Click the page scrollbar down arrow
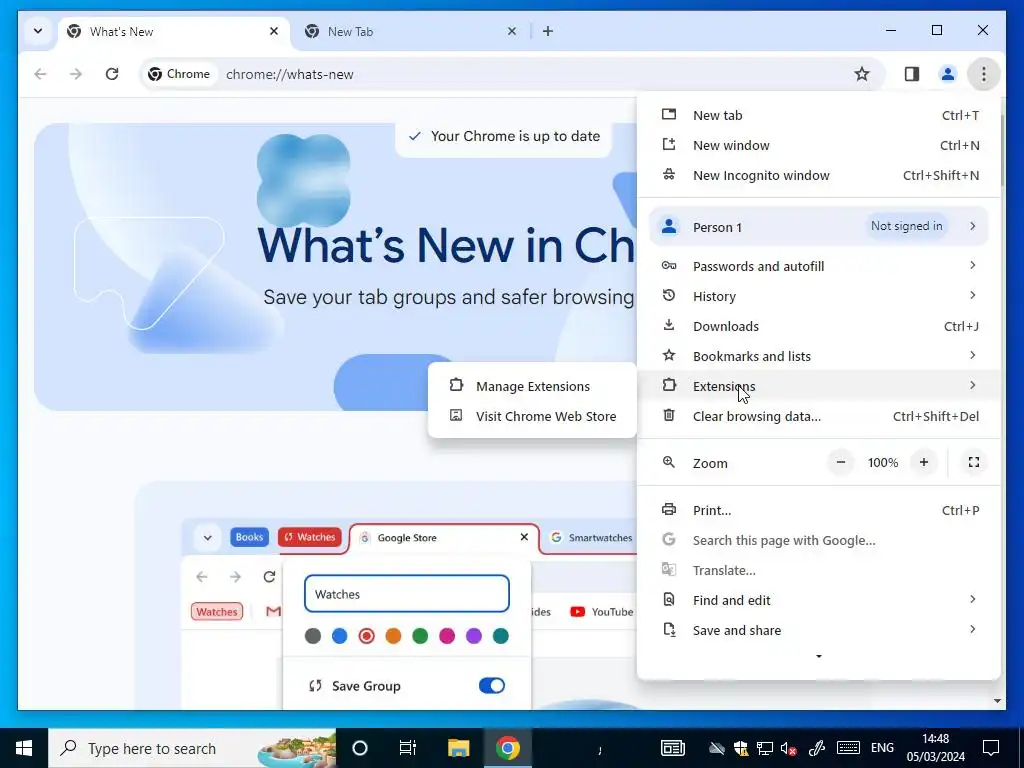1024x768 pixels. pyautogui.click(x=997, y=701)
